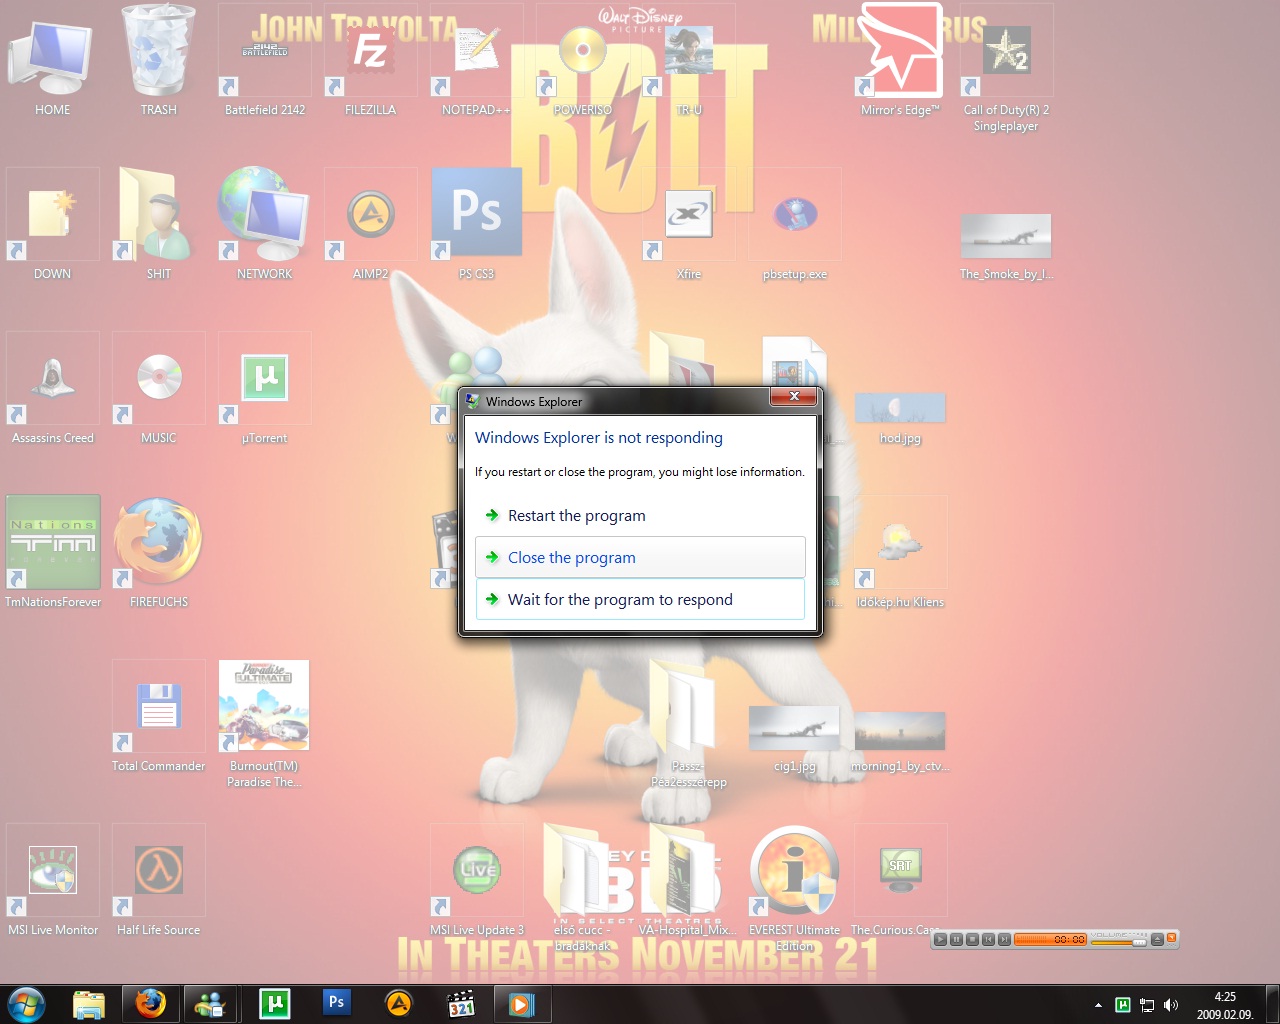This screenshot has height=1024, width=1280.
Task: Click the mini player eject button
Action: pos(1157,939)
